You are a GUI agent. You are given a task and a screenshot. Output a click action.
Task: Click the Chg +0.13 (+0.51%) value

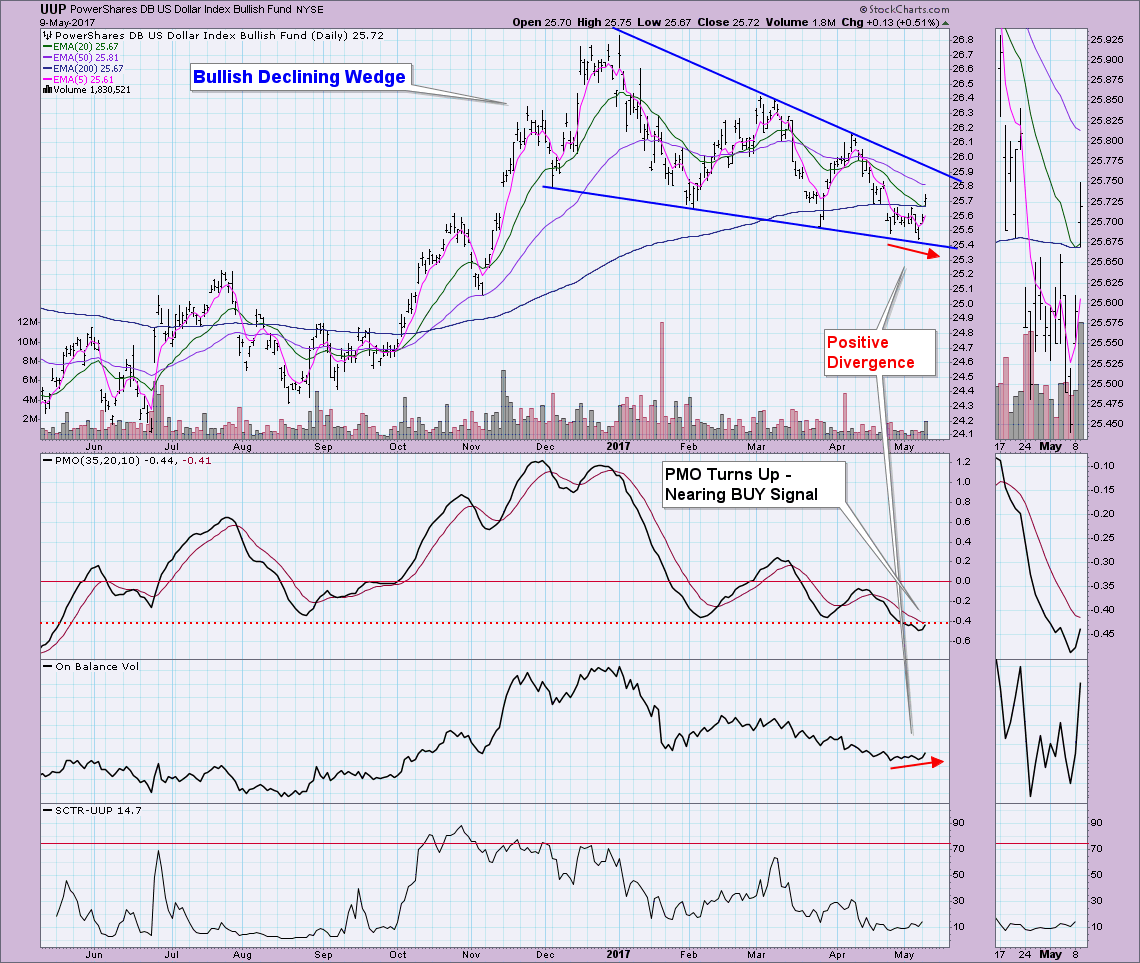891,23
